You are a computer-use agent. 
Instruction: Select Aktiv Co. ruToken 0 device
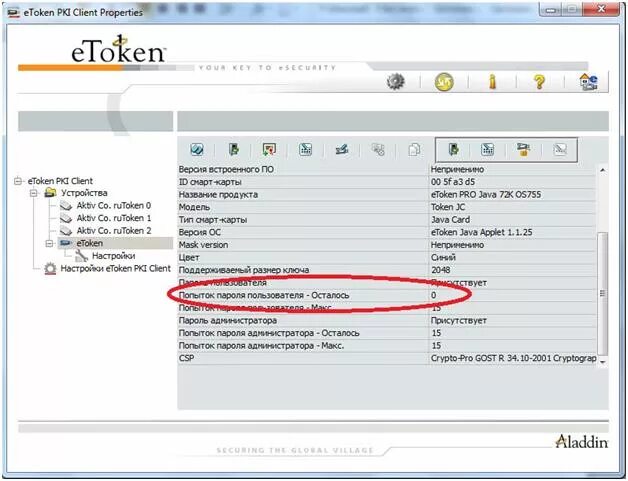[x=114, y=206]
